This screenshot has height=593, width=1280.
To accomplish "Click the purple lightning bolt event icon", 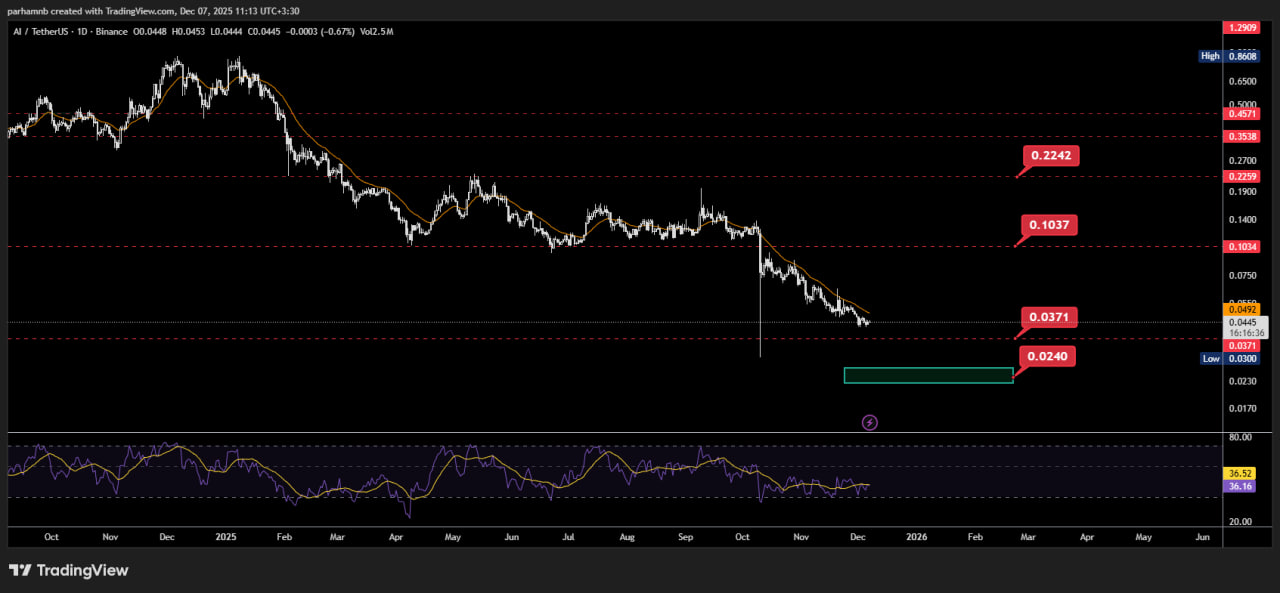I will point(869,422).
